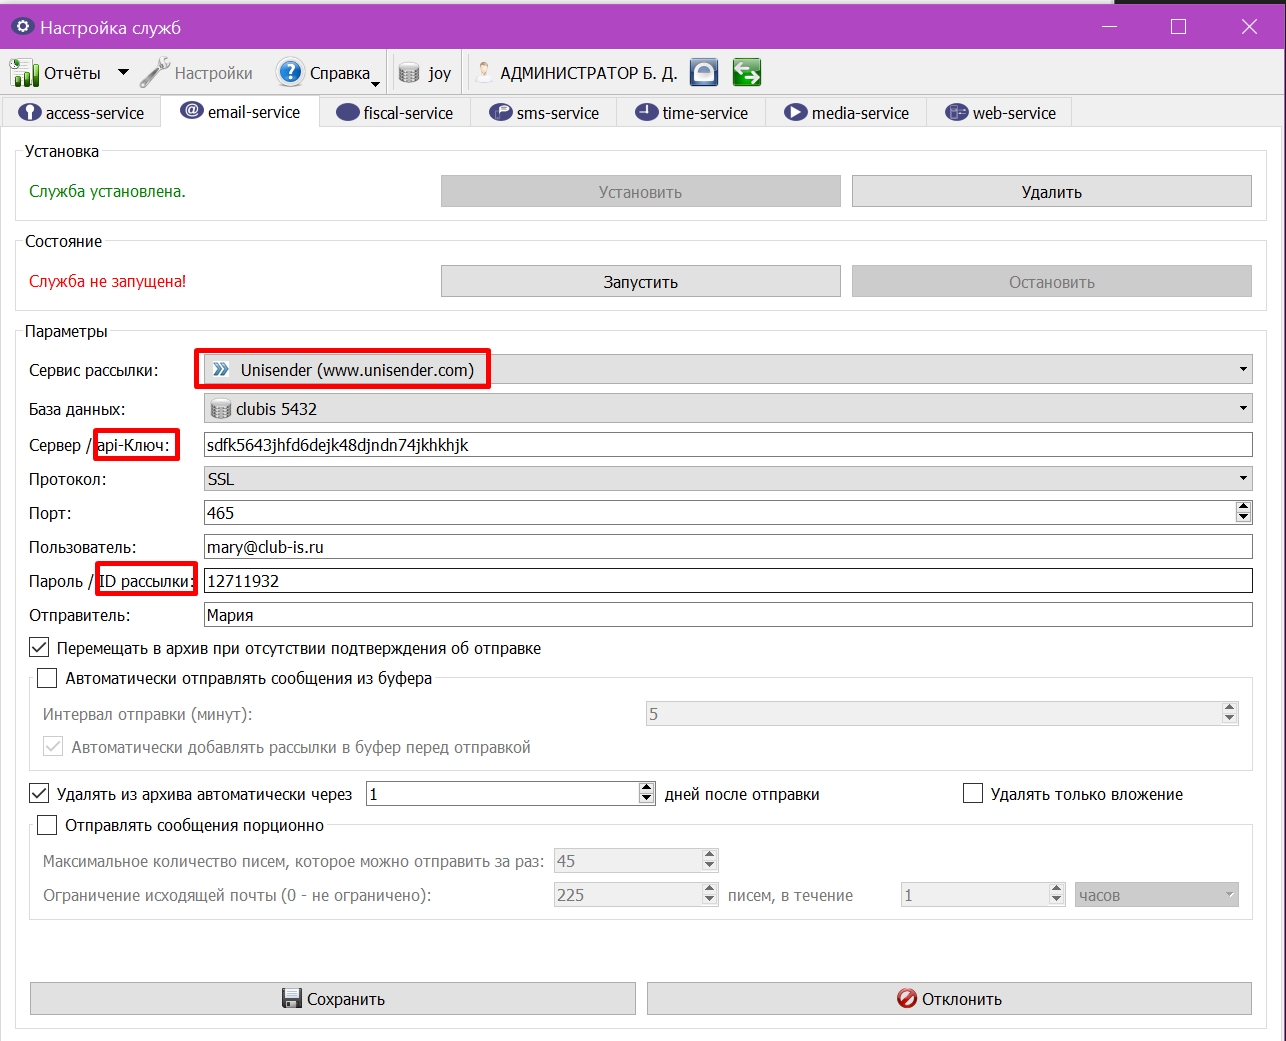Switch to the sms-service tab
Screen dimensions: 1286x1041
coord(544,113)
